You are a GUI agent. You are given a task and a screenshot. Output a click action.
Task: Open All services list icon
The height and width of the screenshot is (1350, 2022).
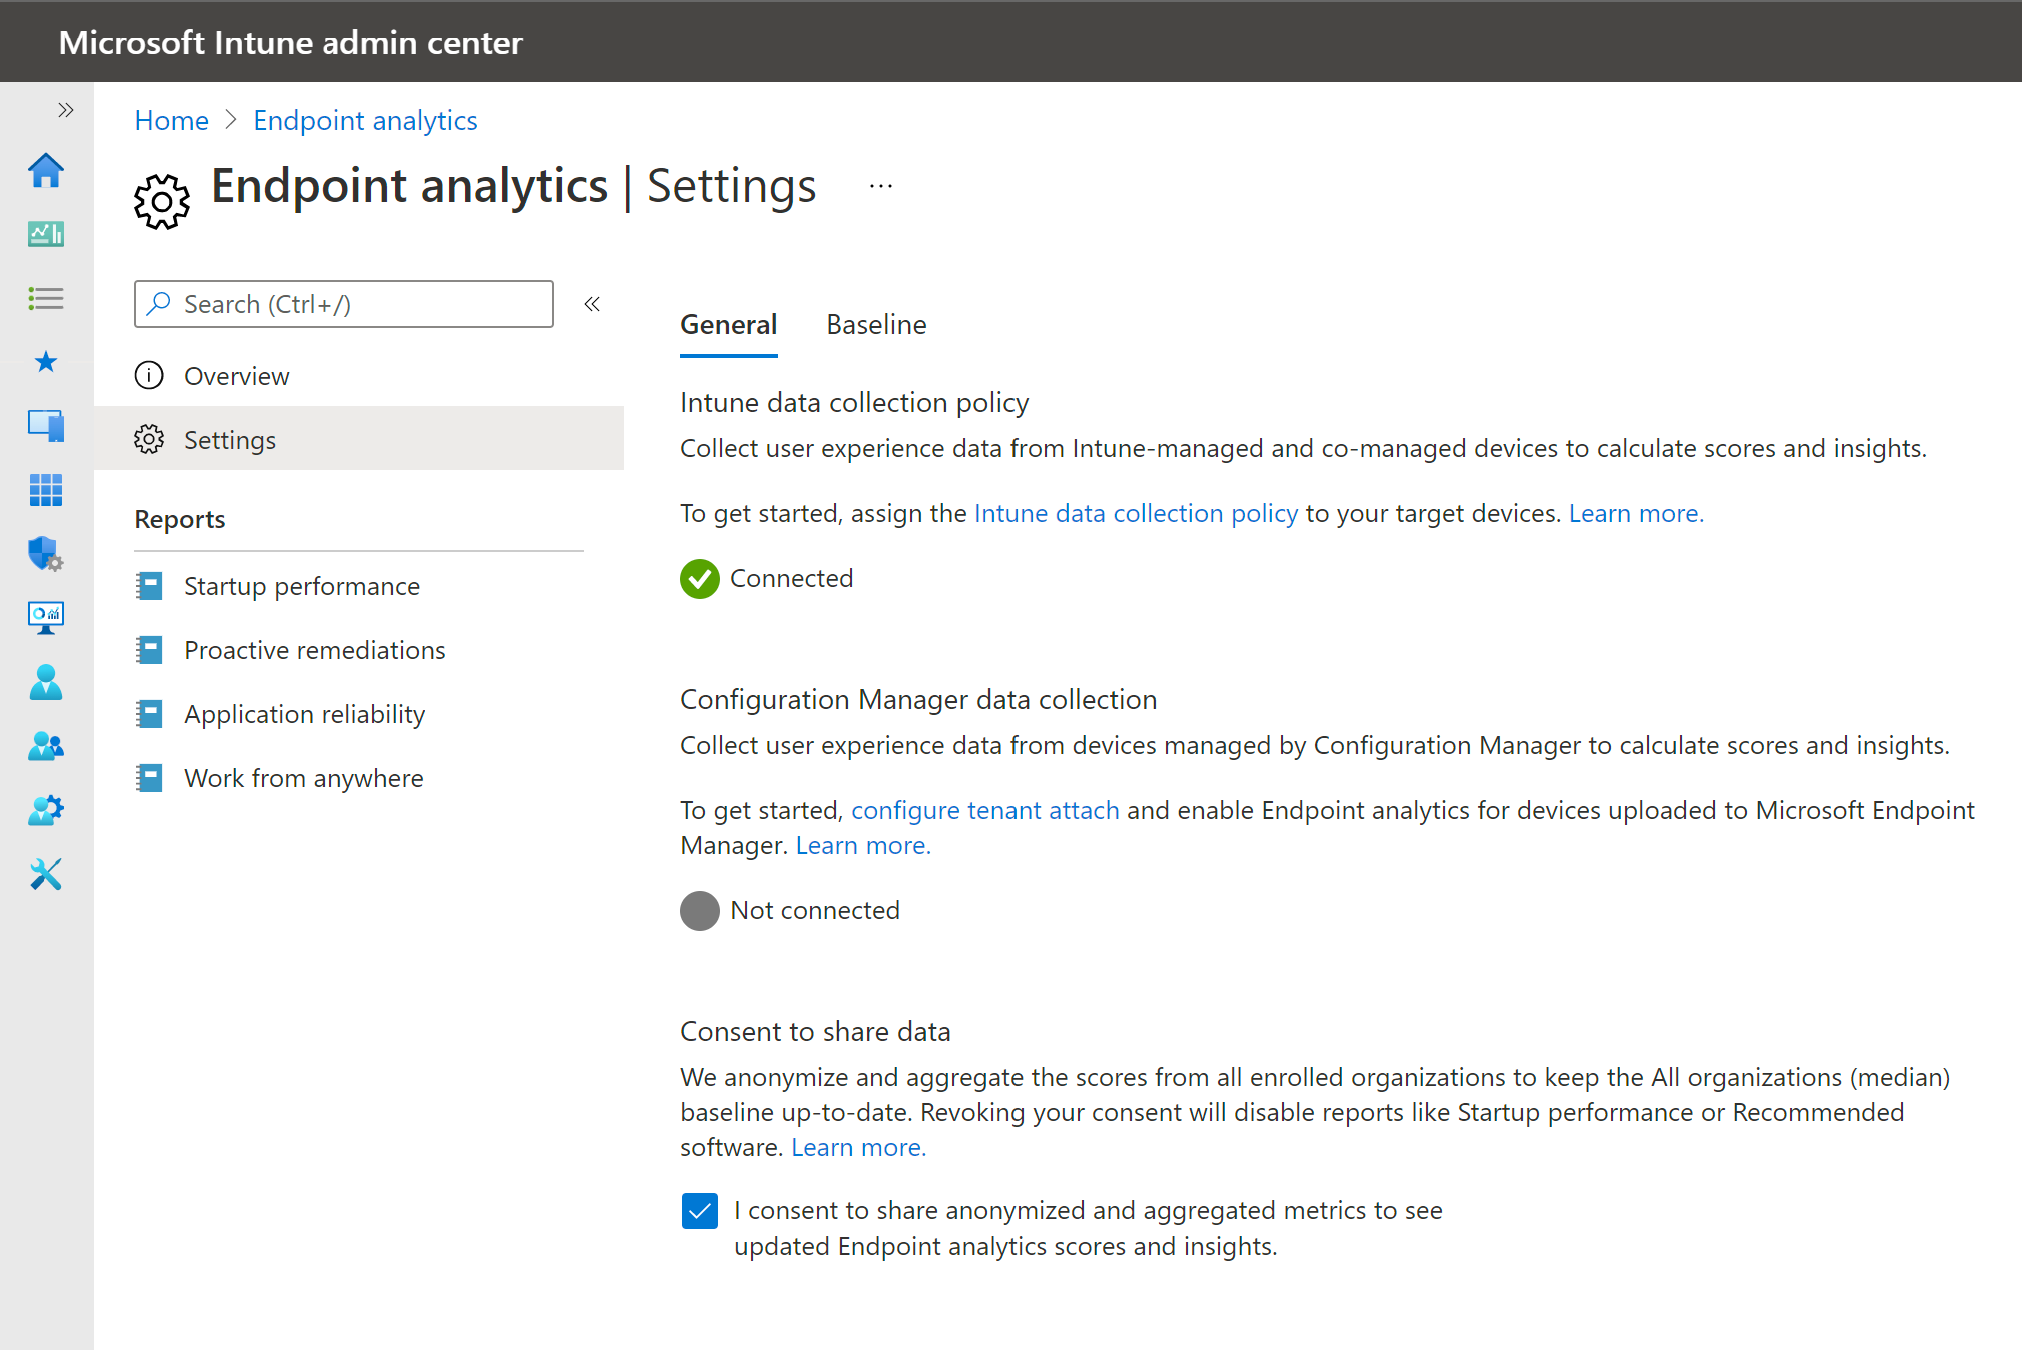[46, 298]
